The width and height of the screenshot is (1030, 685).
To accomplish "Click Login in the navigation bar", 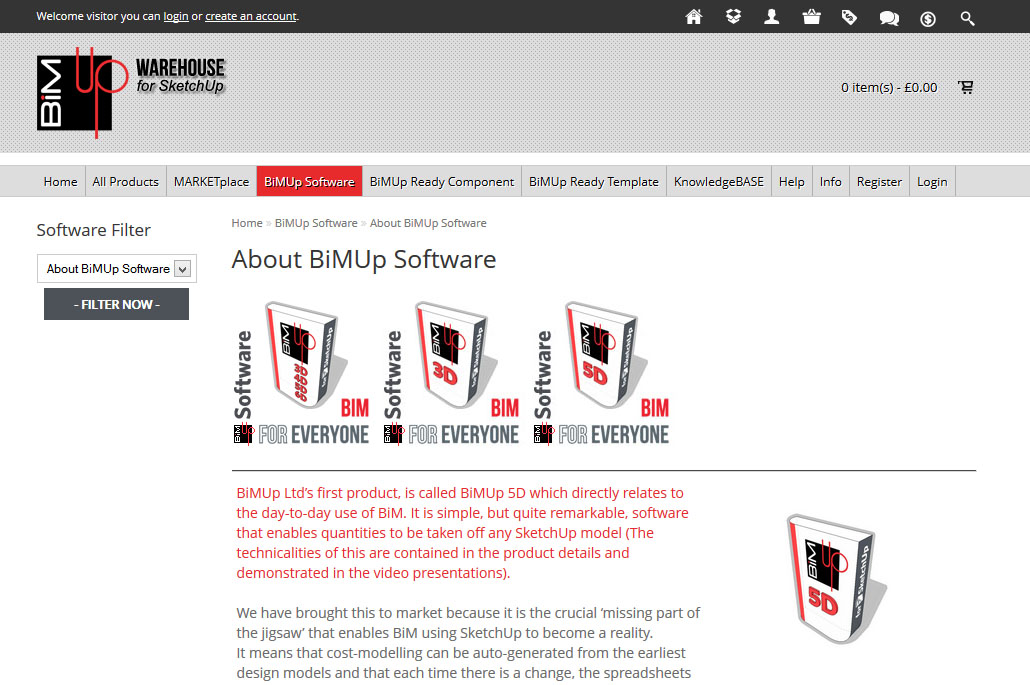I will coord(932,181).
